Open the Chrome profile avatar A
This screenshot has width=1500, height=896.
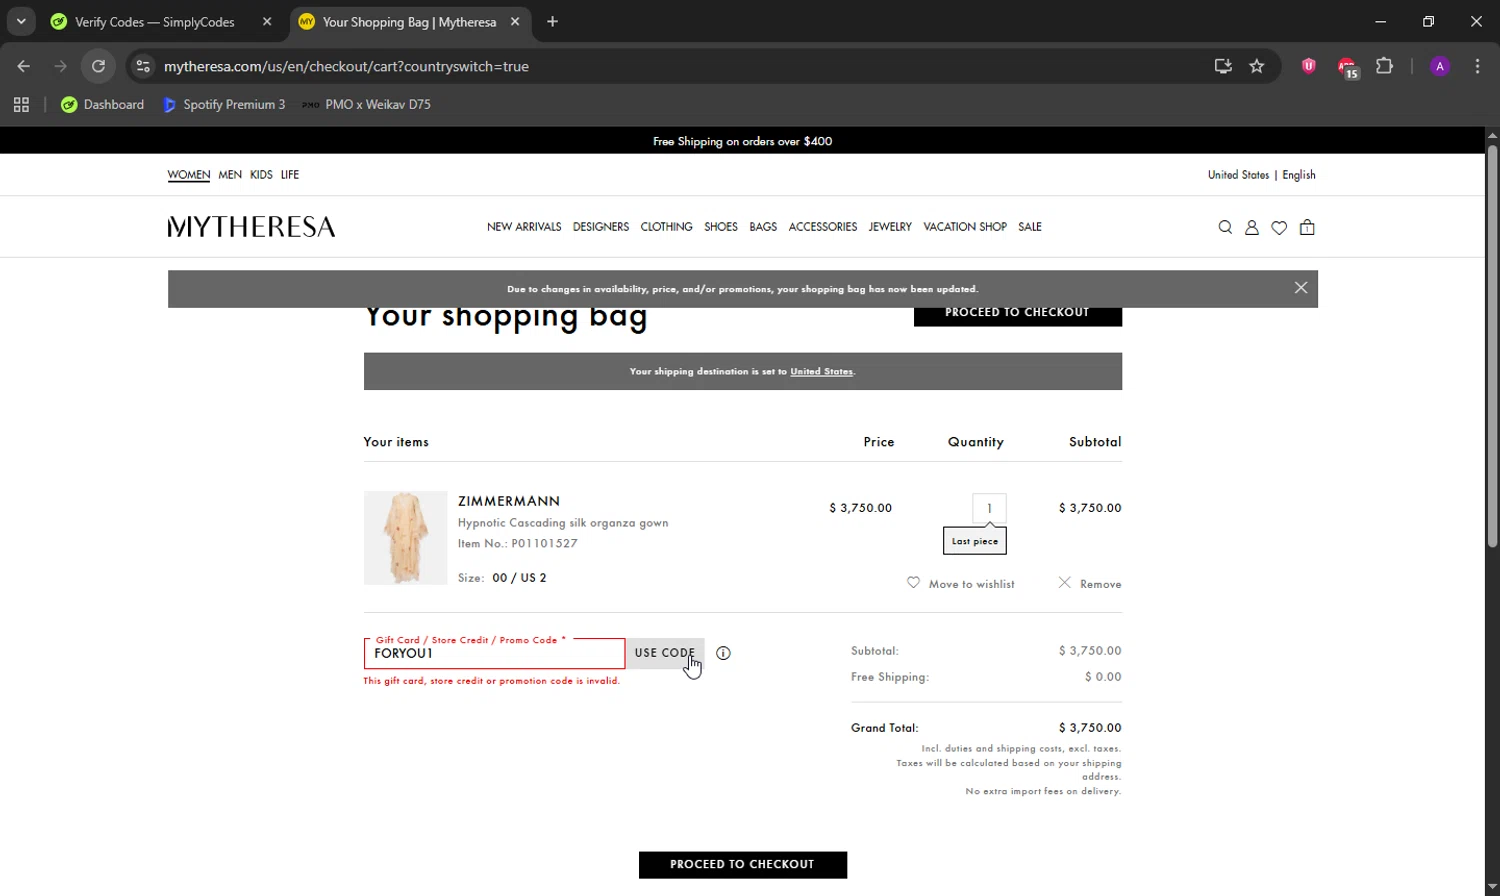pyautogui.click(x=1440, y=66)
